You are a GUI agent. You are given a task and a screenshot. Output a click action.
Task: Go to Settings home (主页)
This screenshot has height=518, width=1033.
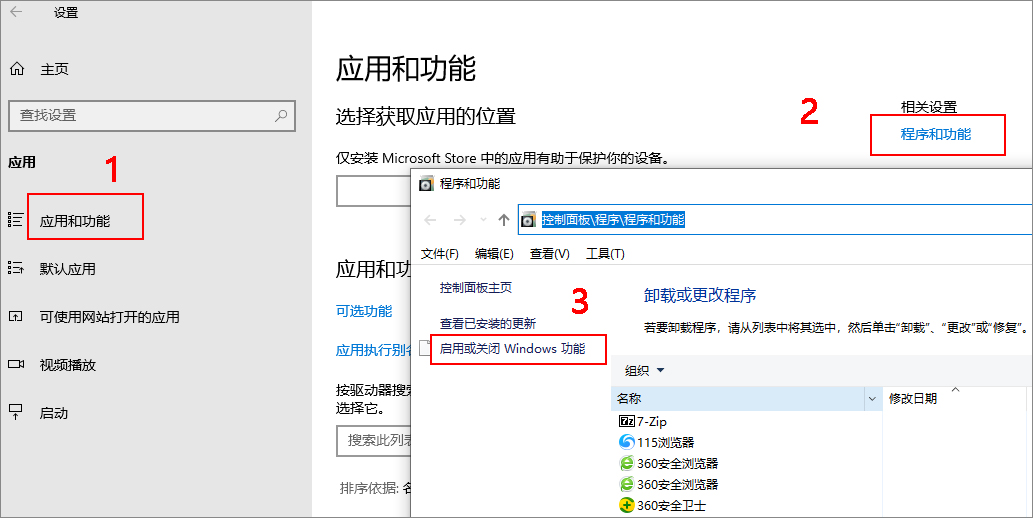[x=54, y=70]
